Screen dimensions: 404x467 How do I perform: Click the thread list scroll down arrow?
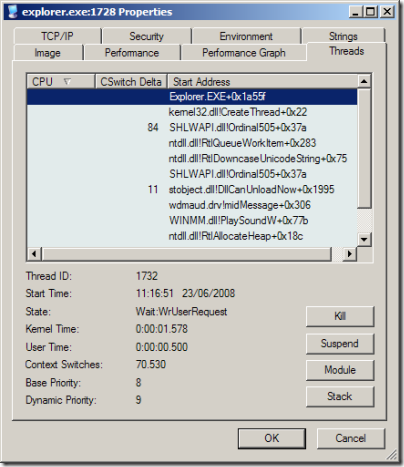pos(364,239)
